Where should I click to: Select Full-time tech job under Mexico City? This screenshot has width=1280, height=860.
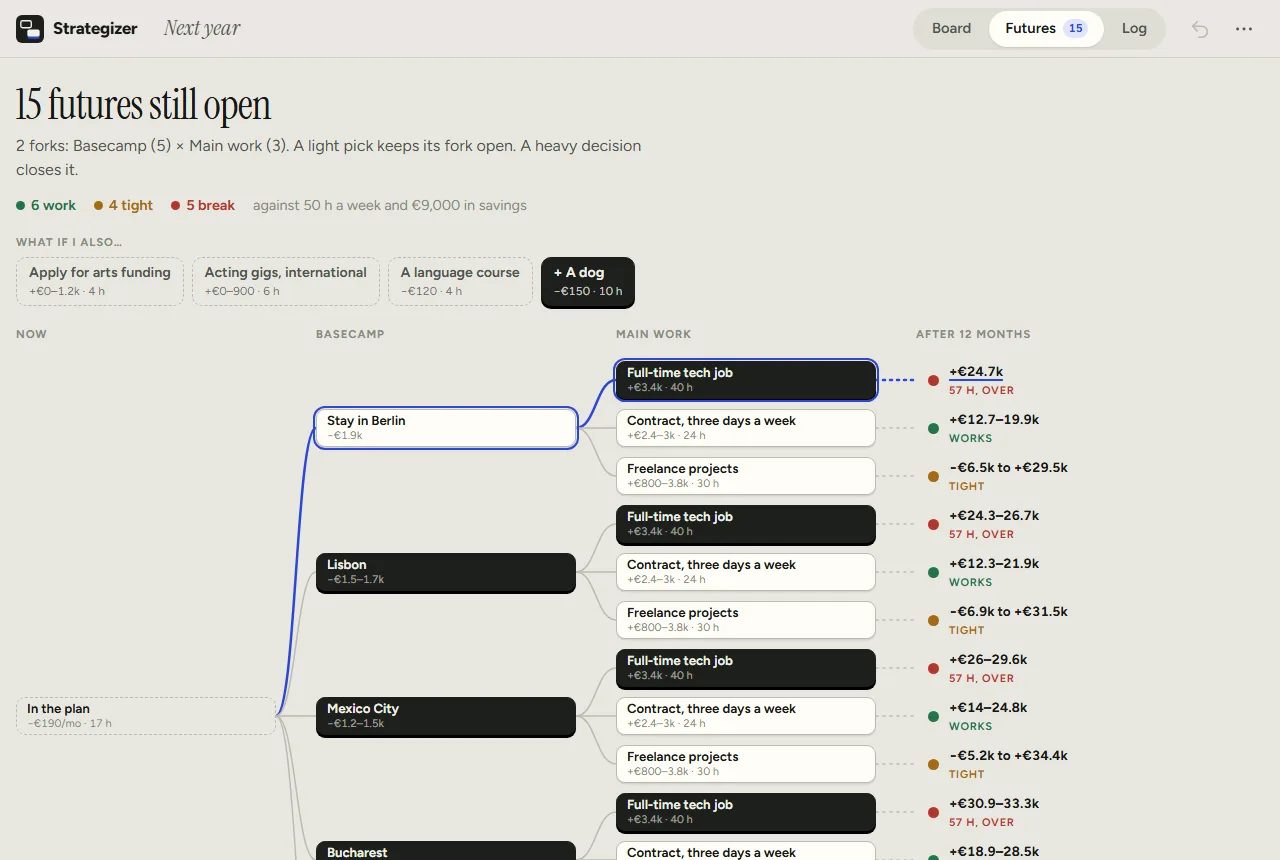[x=746, y=668]
